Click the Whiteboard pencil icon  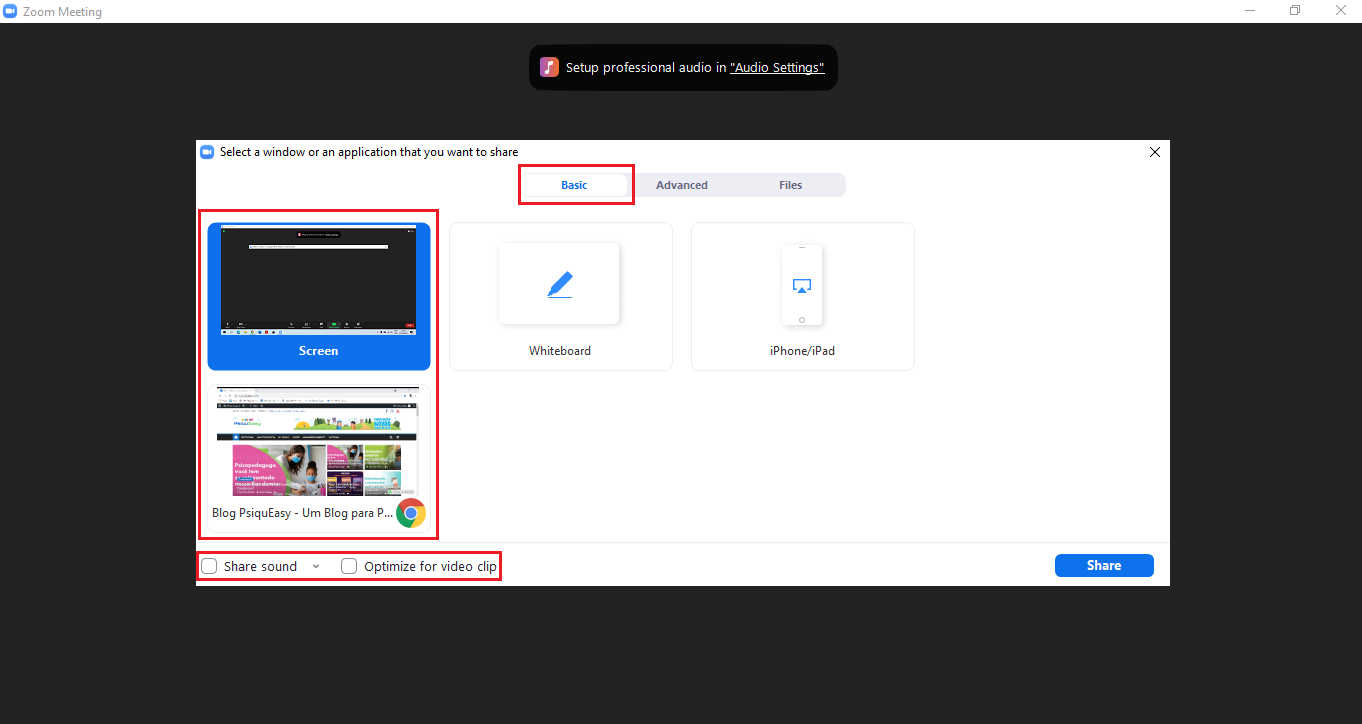click(560, 285)
